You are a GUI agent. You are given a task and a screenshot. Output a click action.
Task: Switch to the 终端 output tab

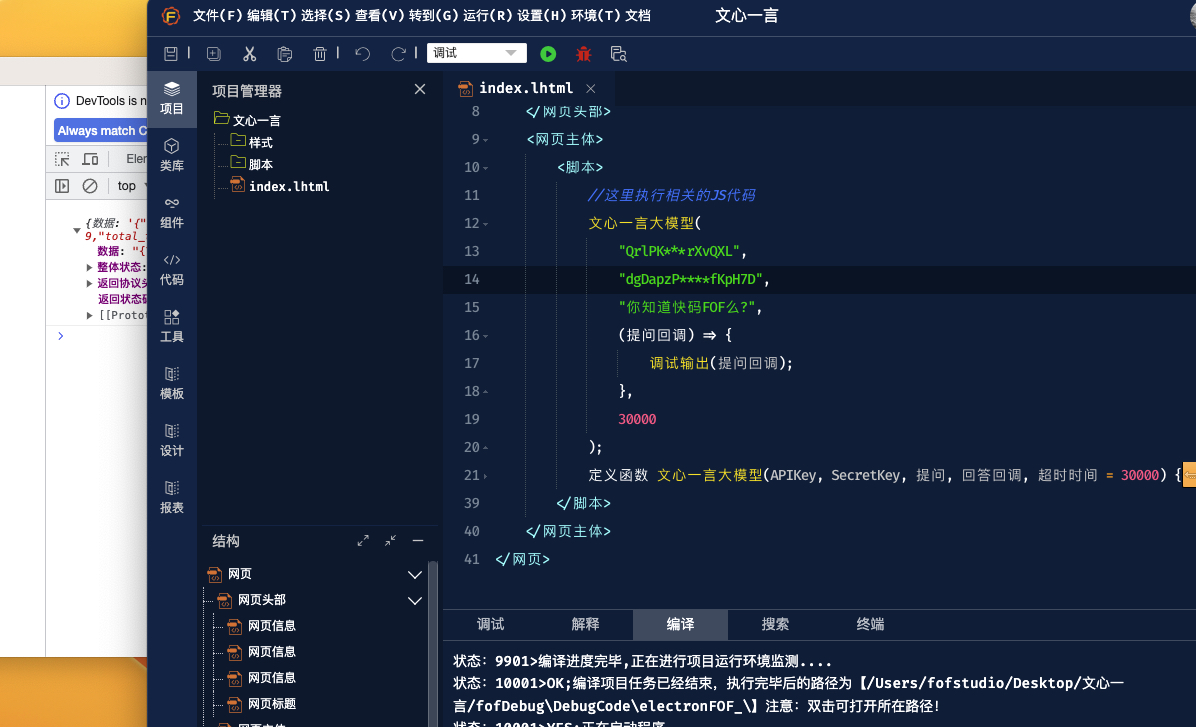point(870,624)
